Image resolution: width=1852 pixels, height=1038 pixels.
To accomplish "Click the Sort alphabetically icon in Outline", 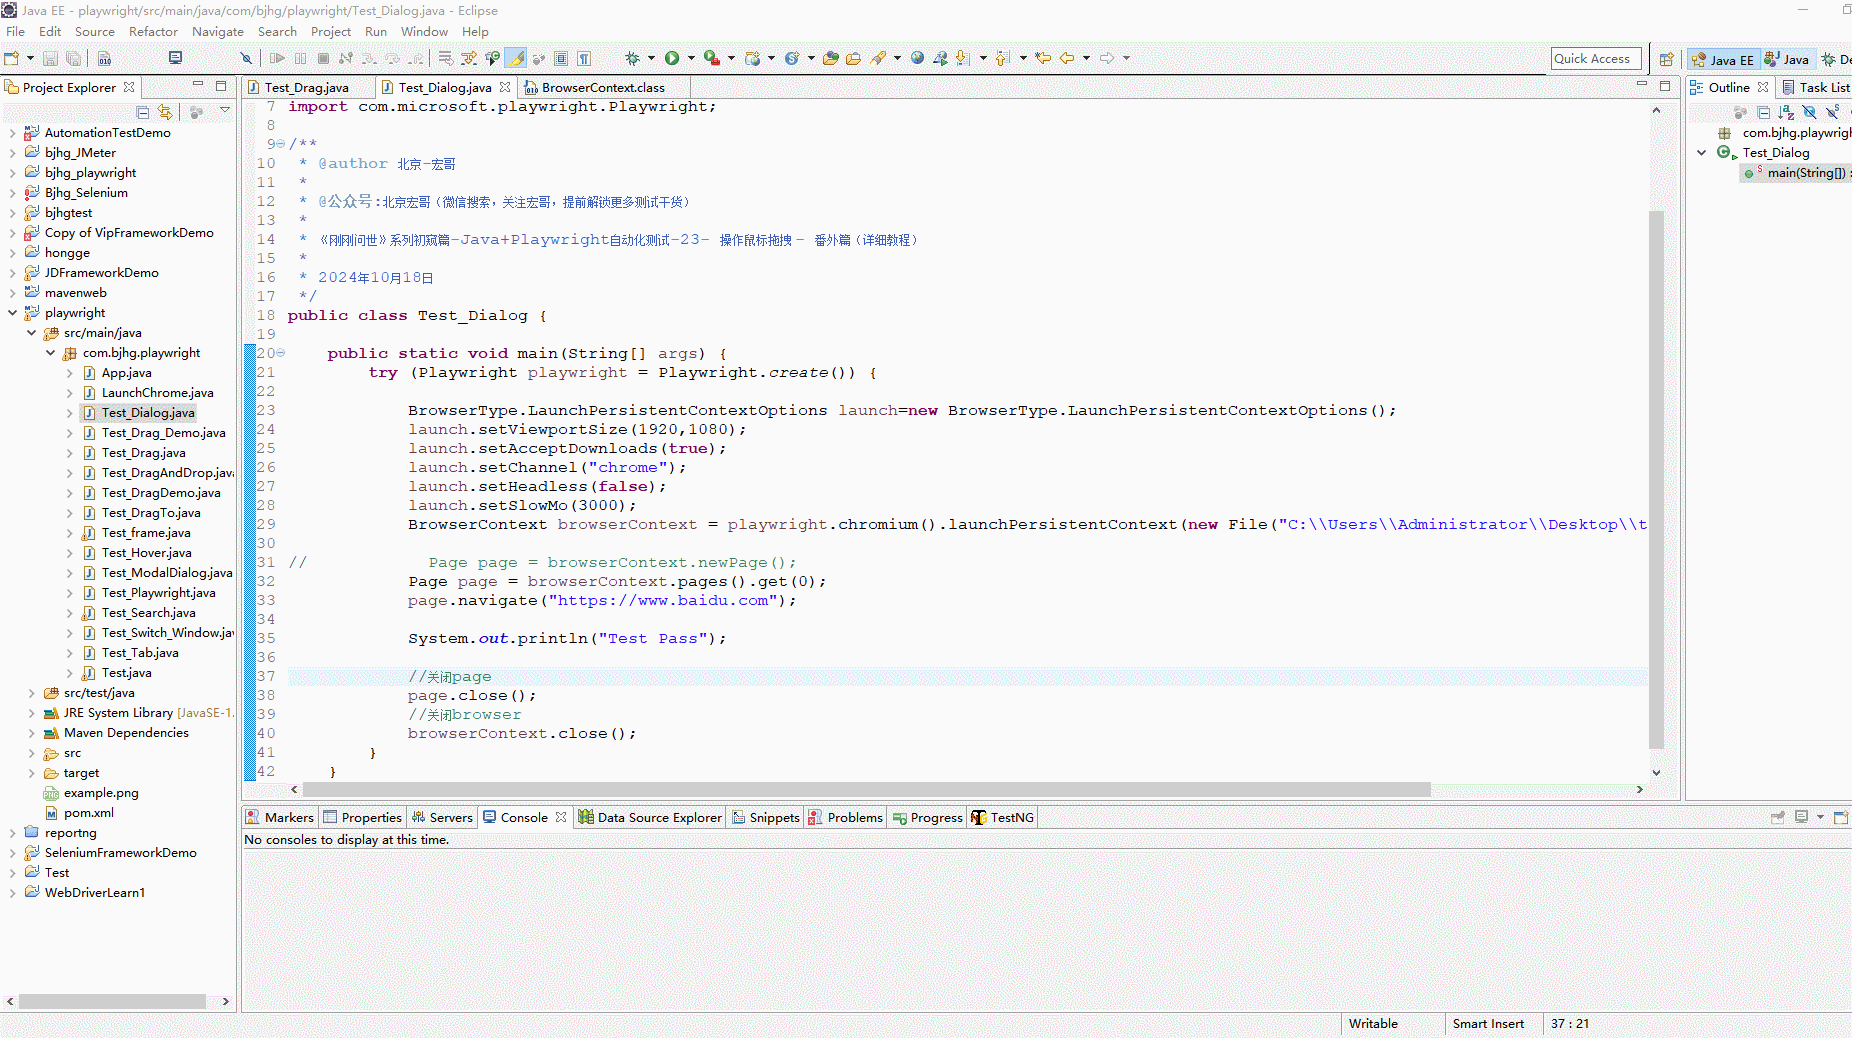I will tap(1786, 112).
